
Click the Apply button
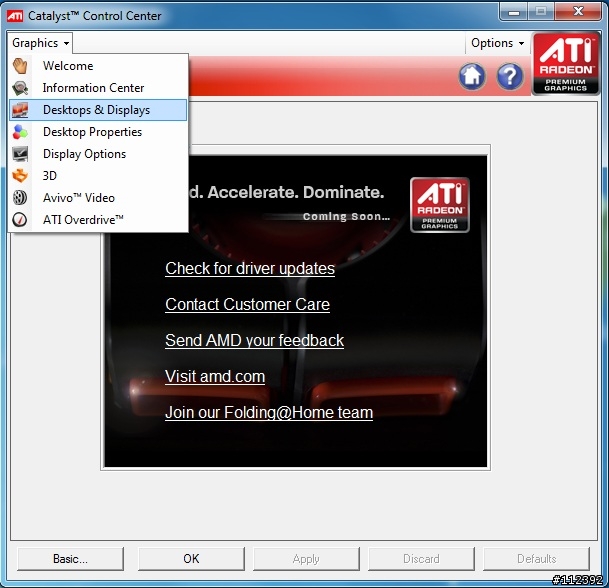pos(306,559)
